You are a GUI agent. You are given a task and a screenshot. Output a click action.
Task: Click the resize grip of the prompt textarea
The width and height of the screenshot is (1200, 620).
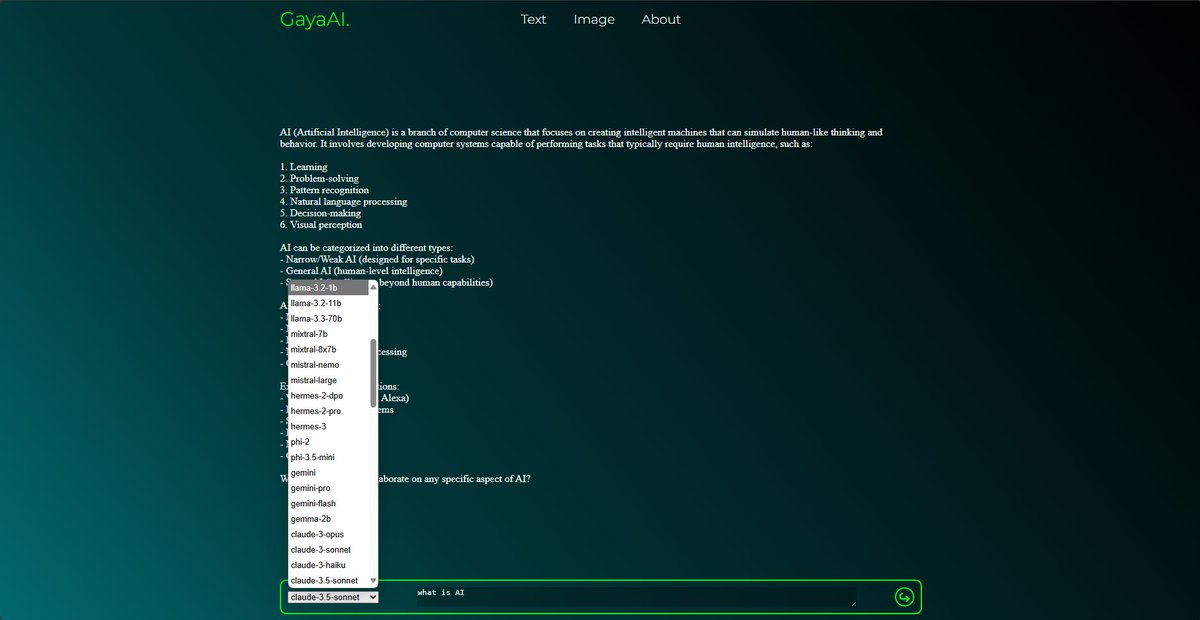tap(853, 603)
